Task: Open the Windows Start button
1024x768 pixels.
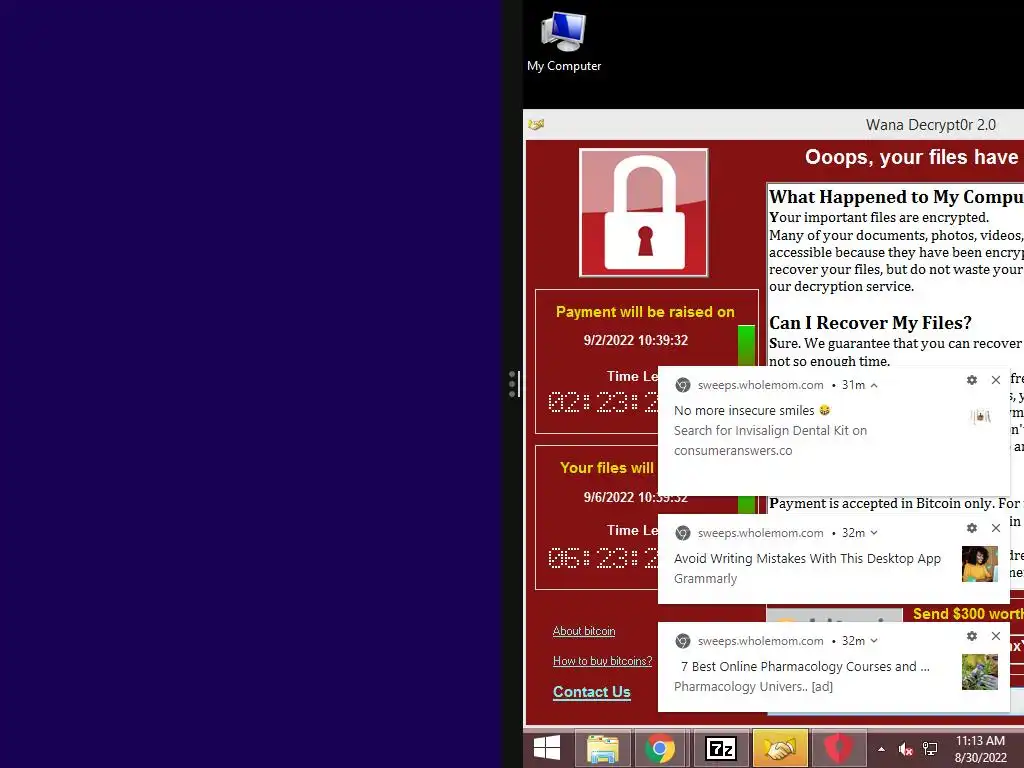Action: tap(547, 748)
